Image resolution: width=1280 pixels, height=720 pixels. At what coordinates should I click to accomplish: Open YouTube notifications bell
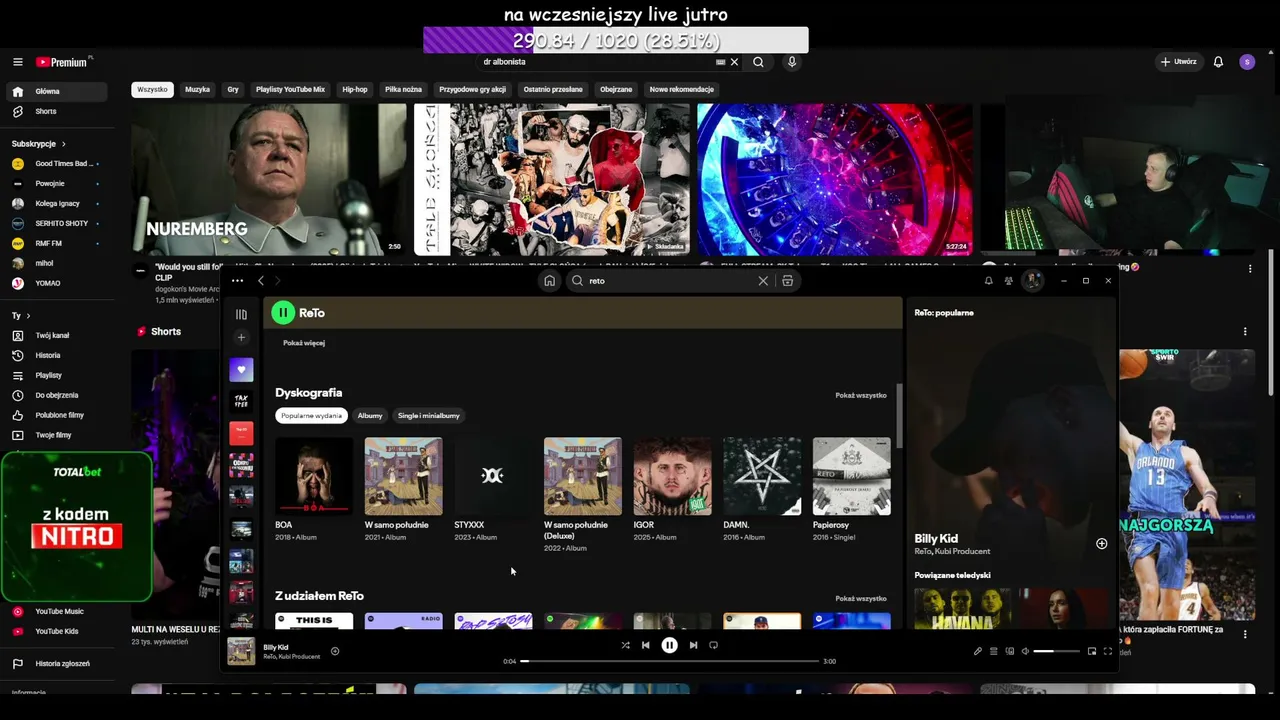click(x=1218, y=62)
